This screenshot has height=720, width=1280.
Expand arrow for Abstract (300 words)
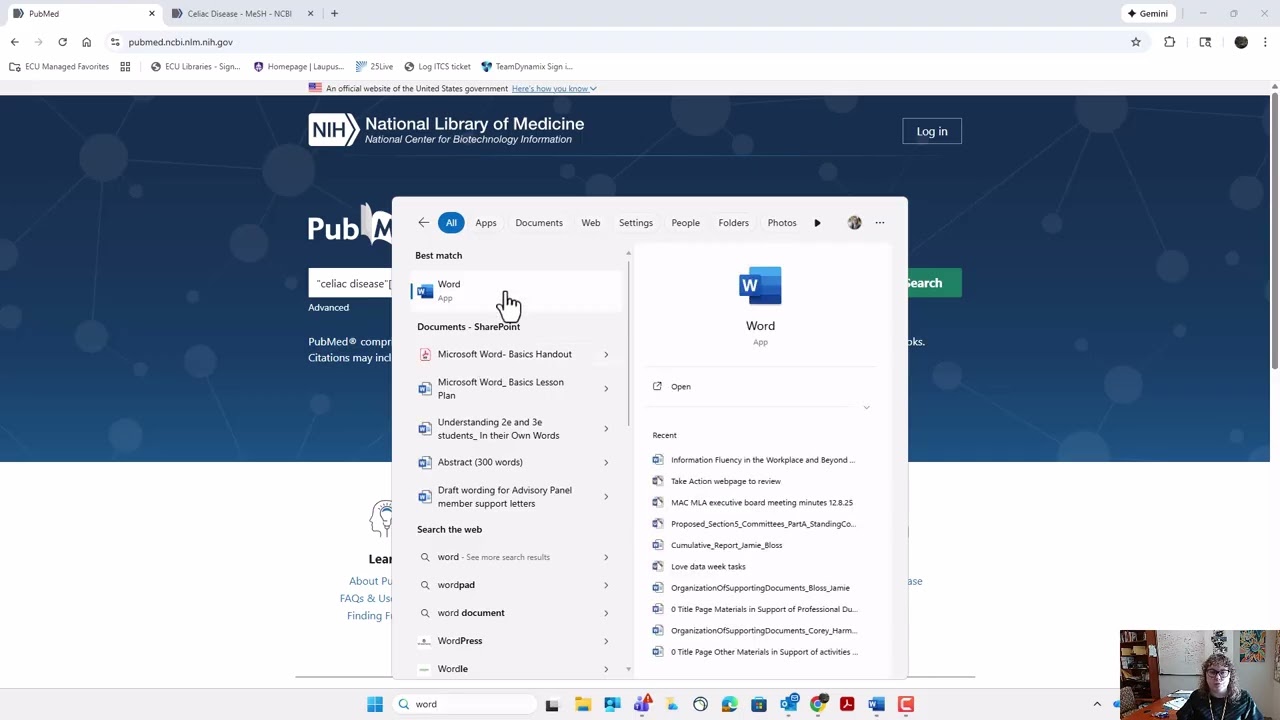click(x=606, y=462)
